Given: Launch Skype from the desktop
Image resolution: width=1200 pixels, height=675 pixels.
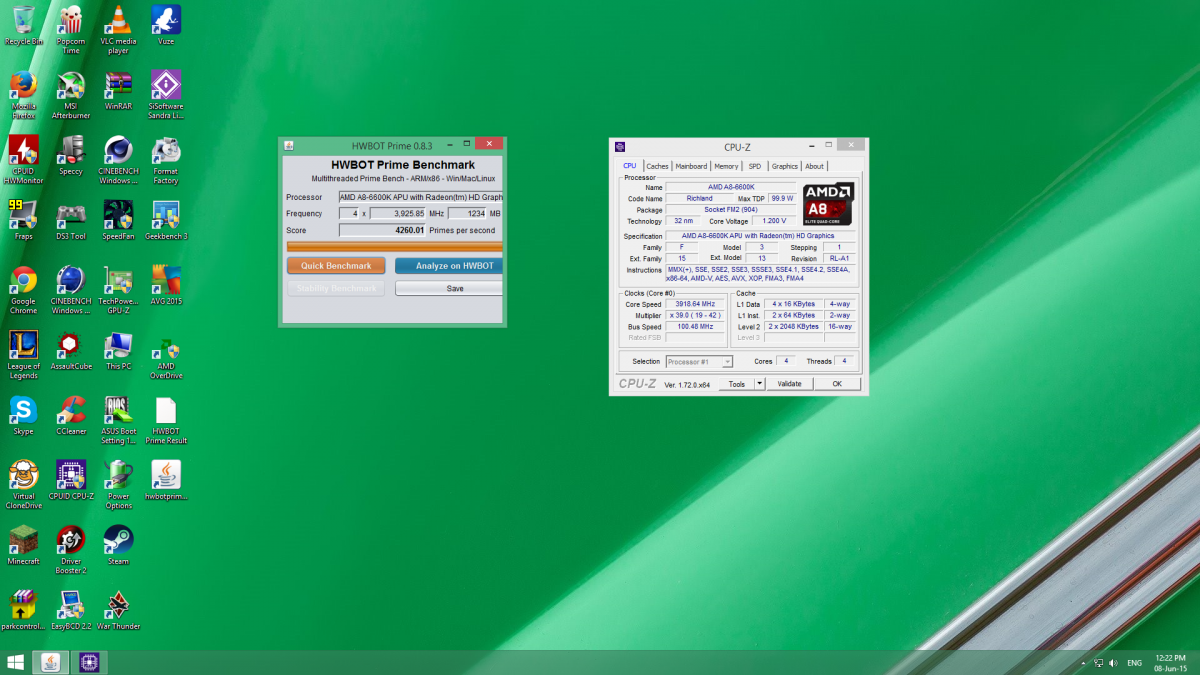Looking at the screenshot, I should pyautogui.click(x=24, y=416).
